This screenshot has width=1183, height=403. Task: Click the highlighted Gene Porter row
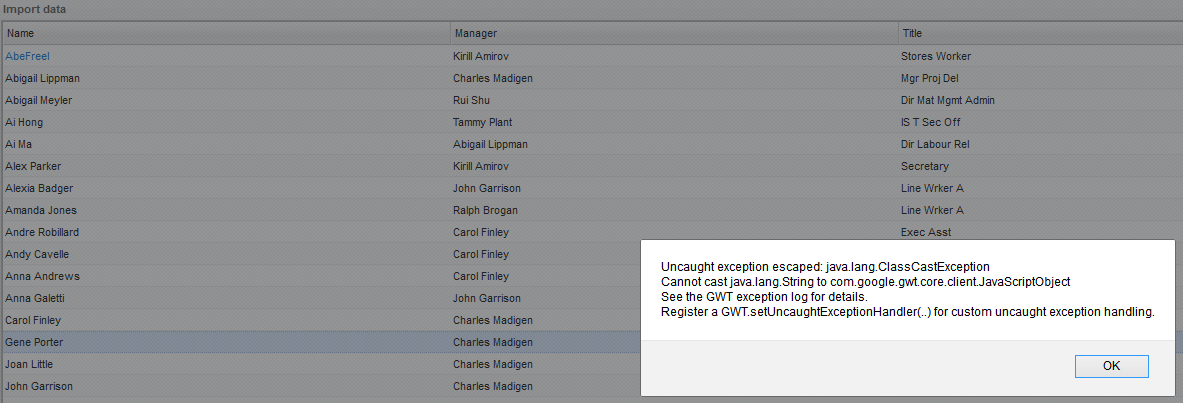34,342
